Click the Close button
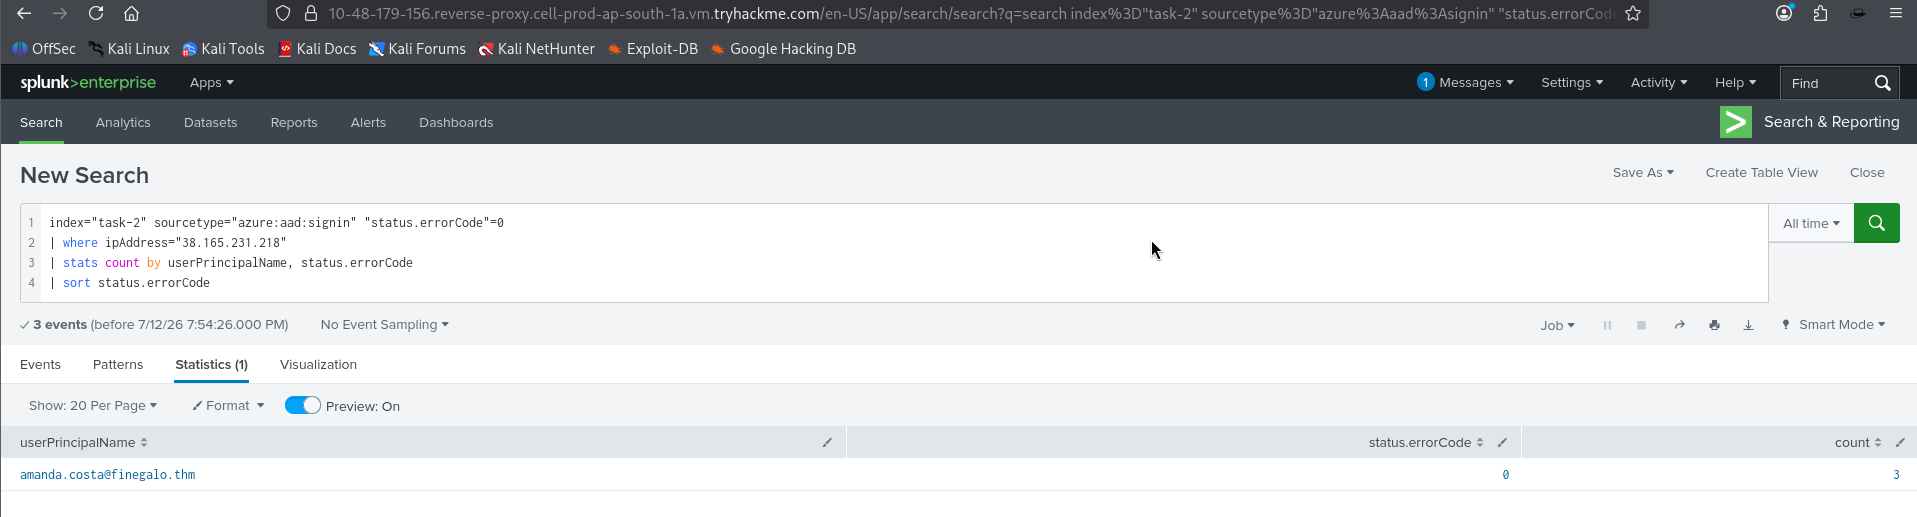The height and width of the screenshot is (517, 1917). pyautogui.click(x=1867, y=172)
